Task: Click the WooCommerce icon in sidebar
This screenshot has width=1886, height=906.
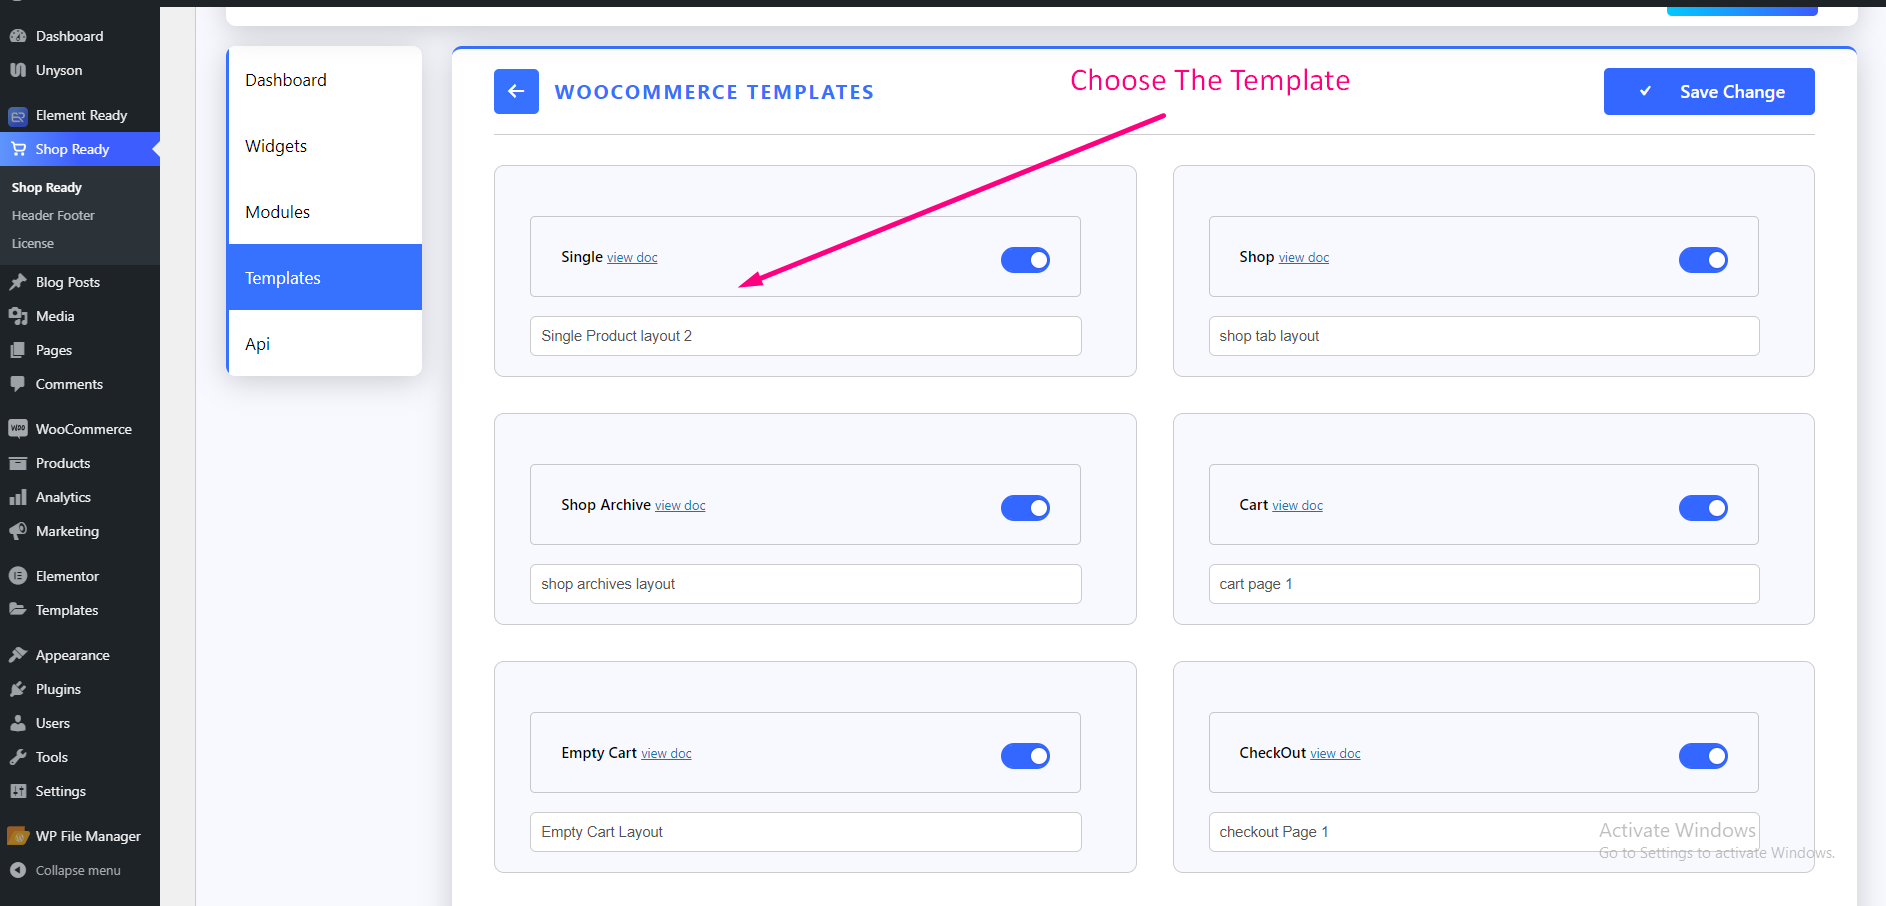Action: click(x=18, y=429)
